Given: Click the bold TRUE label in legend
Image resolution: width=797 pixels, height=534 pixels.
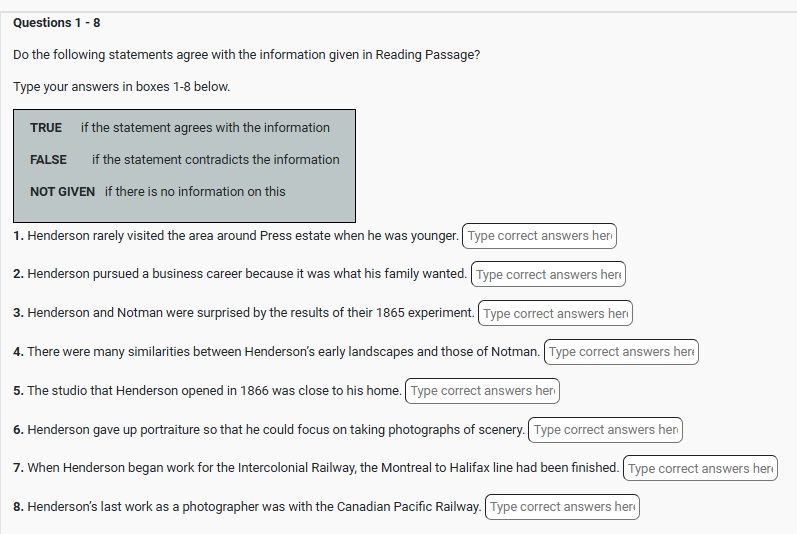Looking at the screenshot, I should (46, 128).
